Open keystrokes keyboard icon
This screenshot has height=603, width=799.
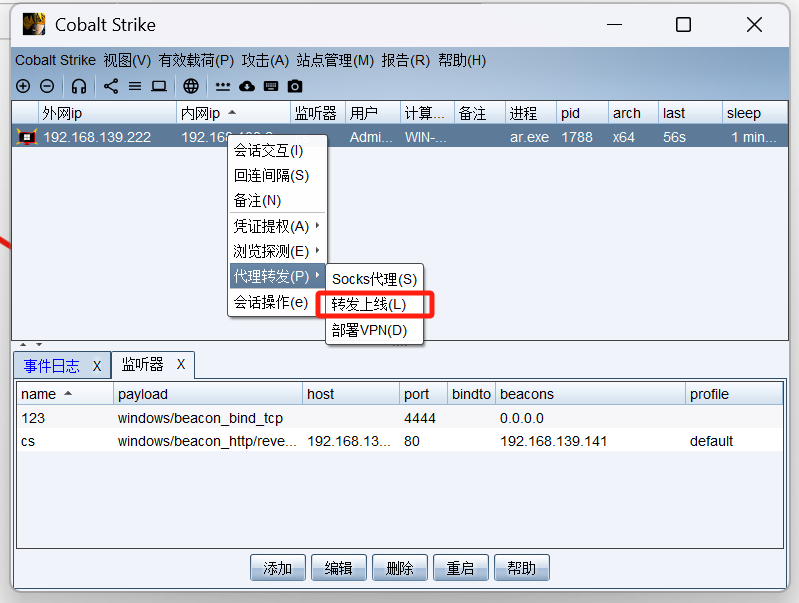[x=271, y=86]
